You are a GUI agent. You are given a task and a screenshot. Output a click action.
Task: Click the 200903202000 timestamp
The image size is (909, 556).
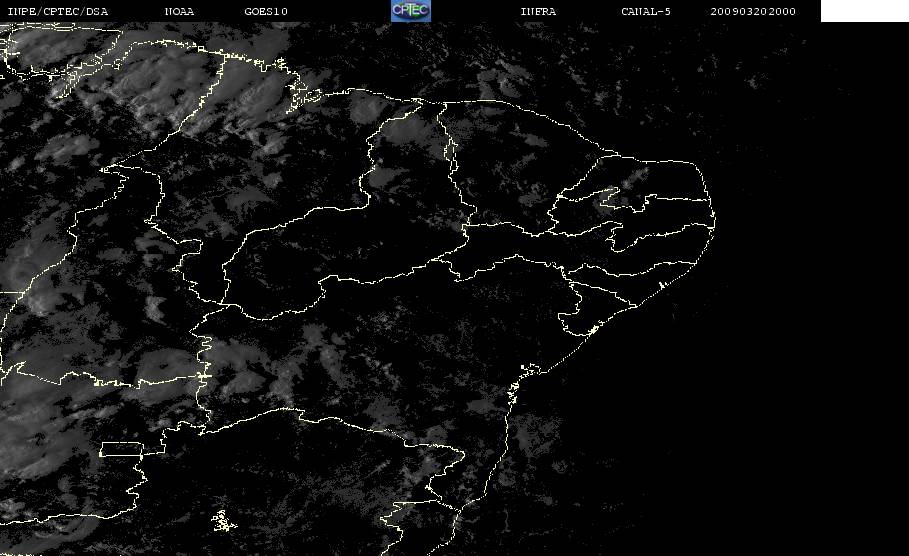click(x=753, y=11)
